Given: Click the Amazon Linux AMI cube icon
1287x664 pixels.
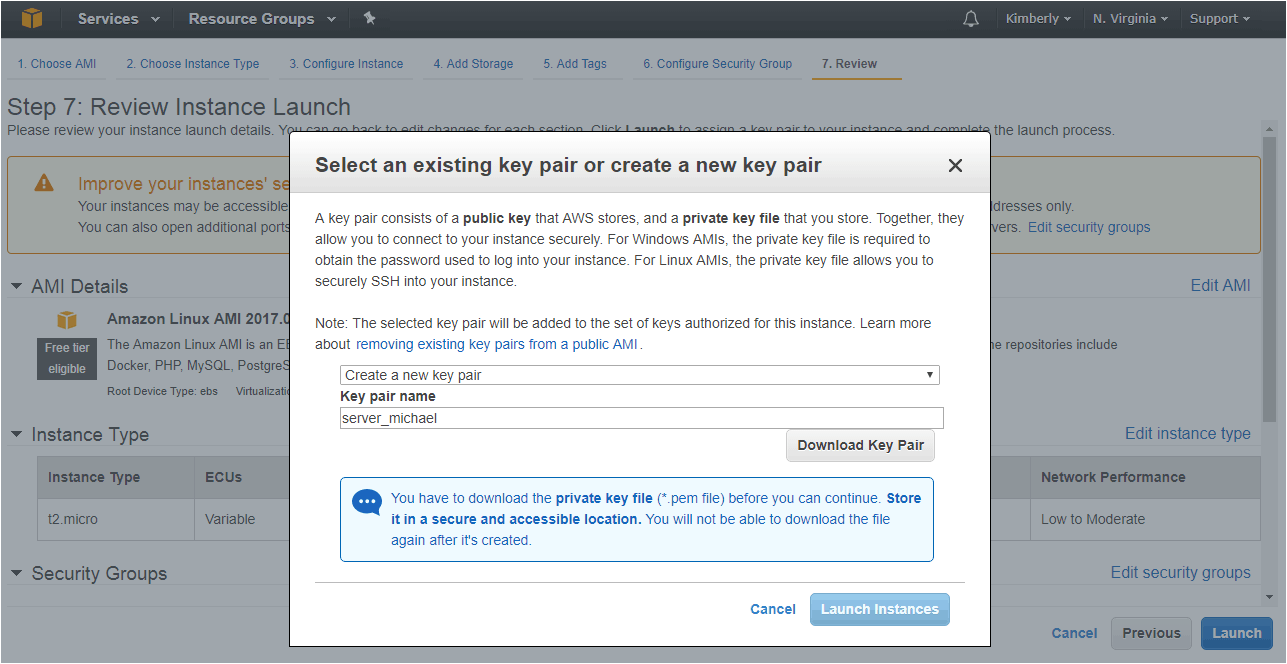Looking at the screenshot, I should pos(67,320).
